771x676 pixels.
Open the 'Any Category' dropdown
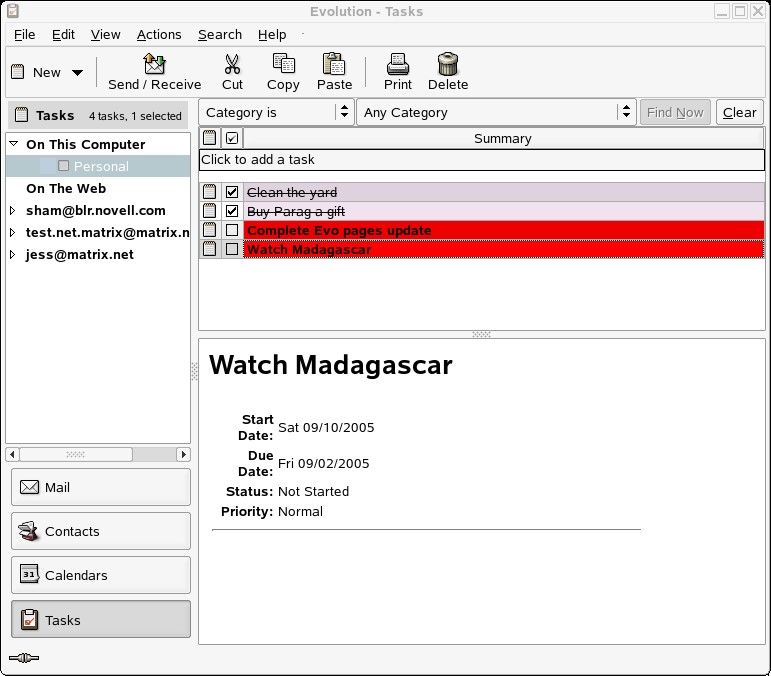(496, 113)
